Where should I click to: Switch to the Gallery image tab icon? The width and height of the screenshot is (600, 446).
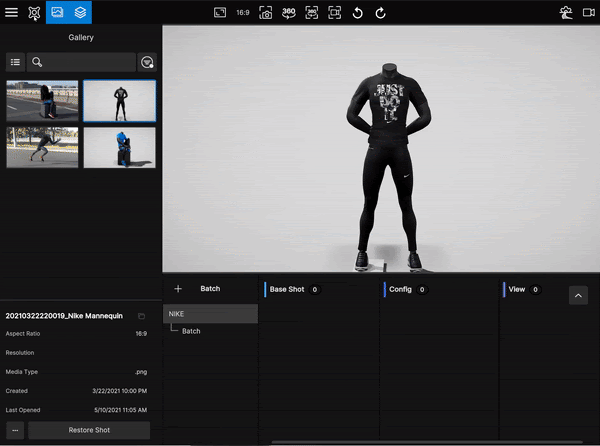pyautogui.click(x=57, y=12)
